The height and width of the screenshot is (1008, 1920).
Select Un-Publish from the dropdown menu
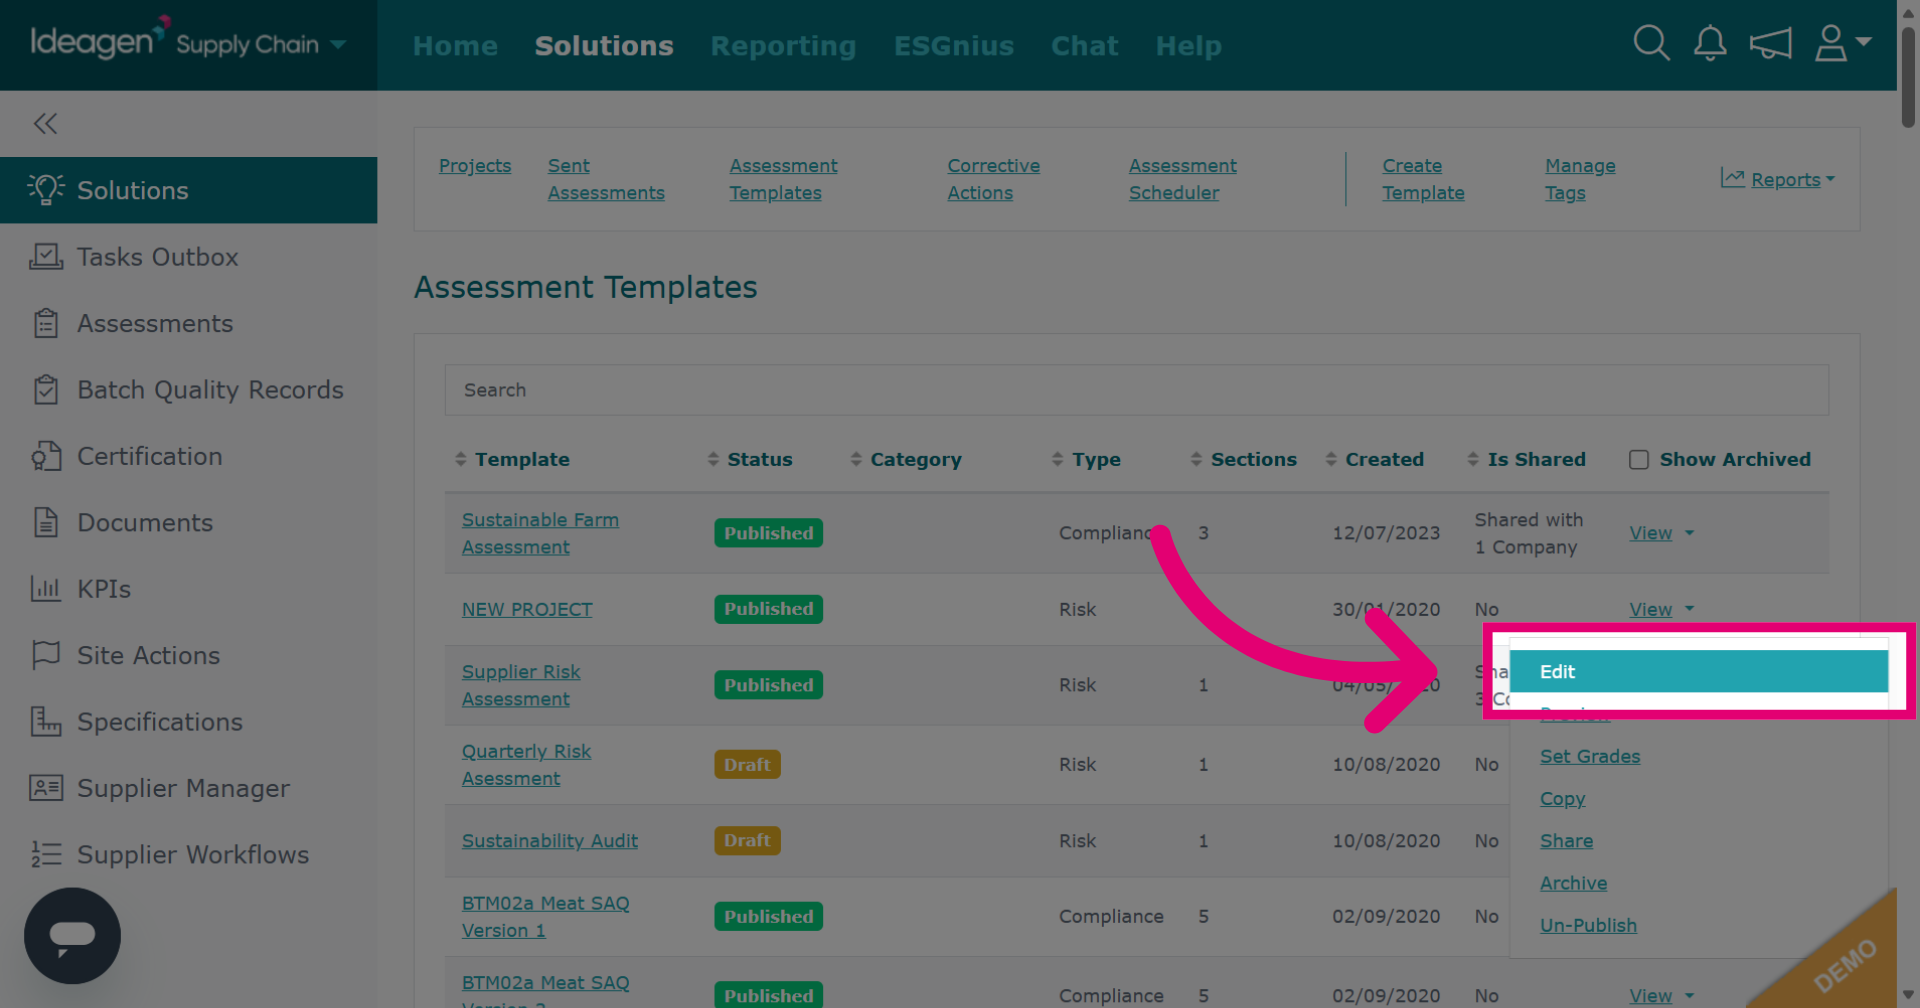(x=1588, y=925)
